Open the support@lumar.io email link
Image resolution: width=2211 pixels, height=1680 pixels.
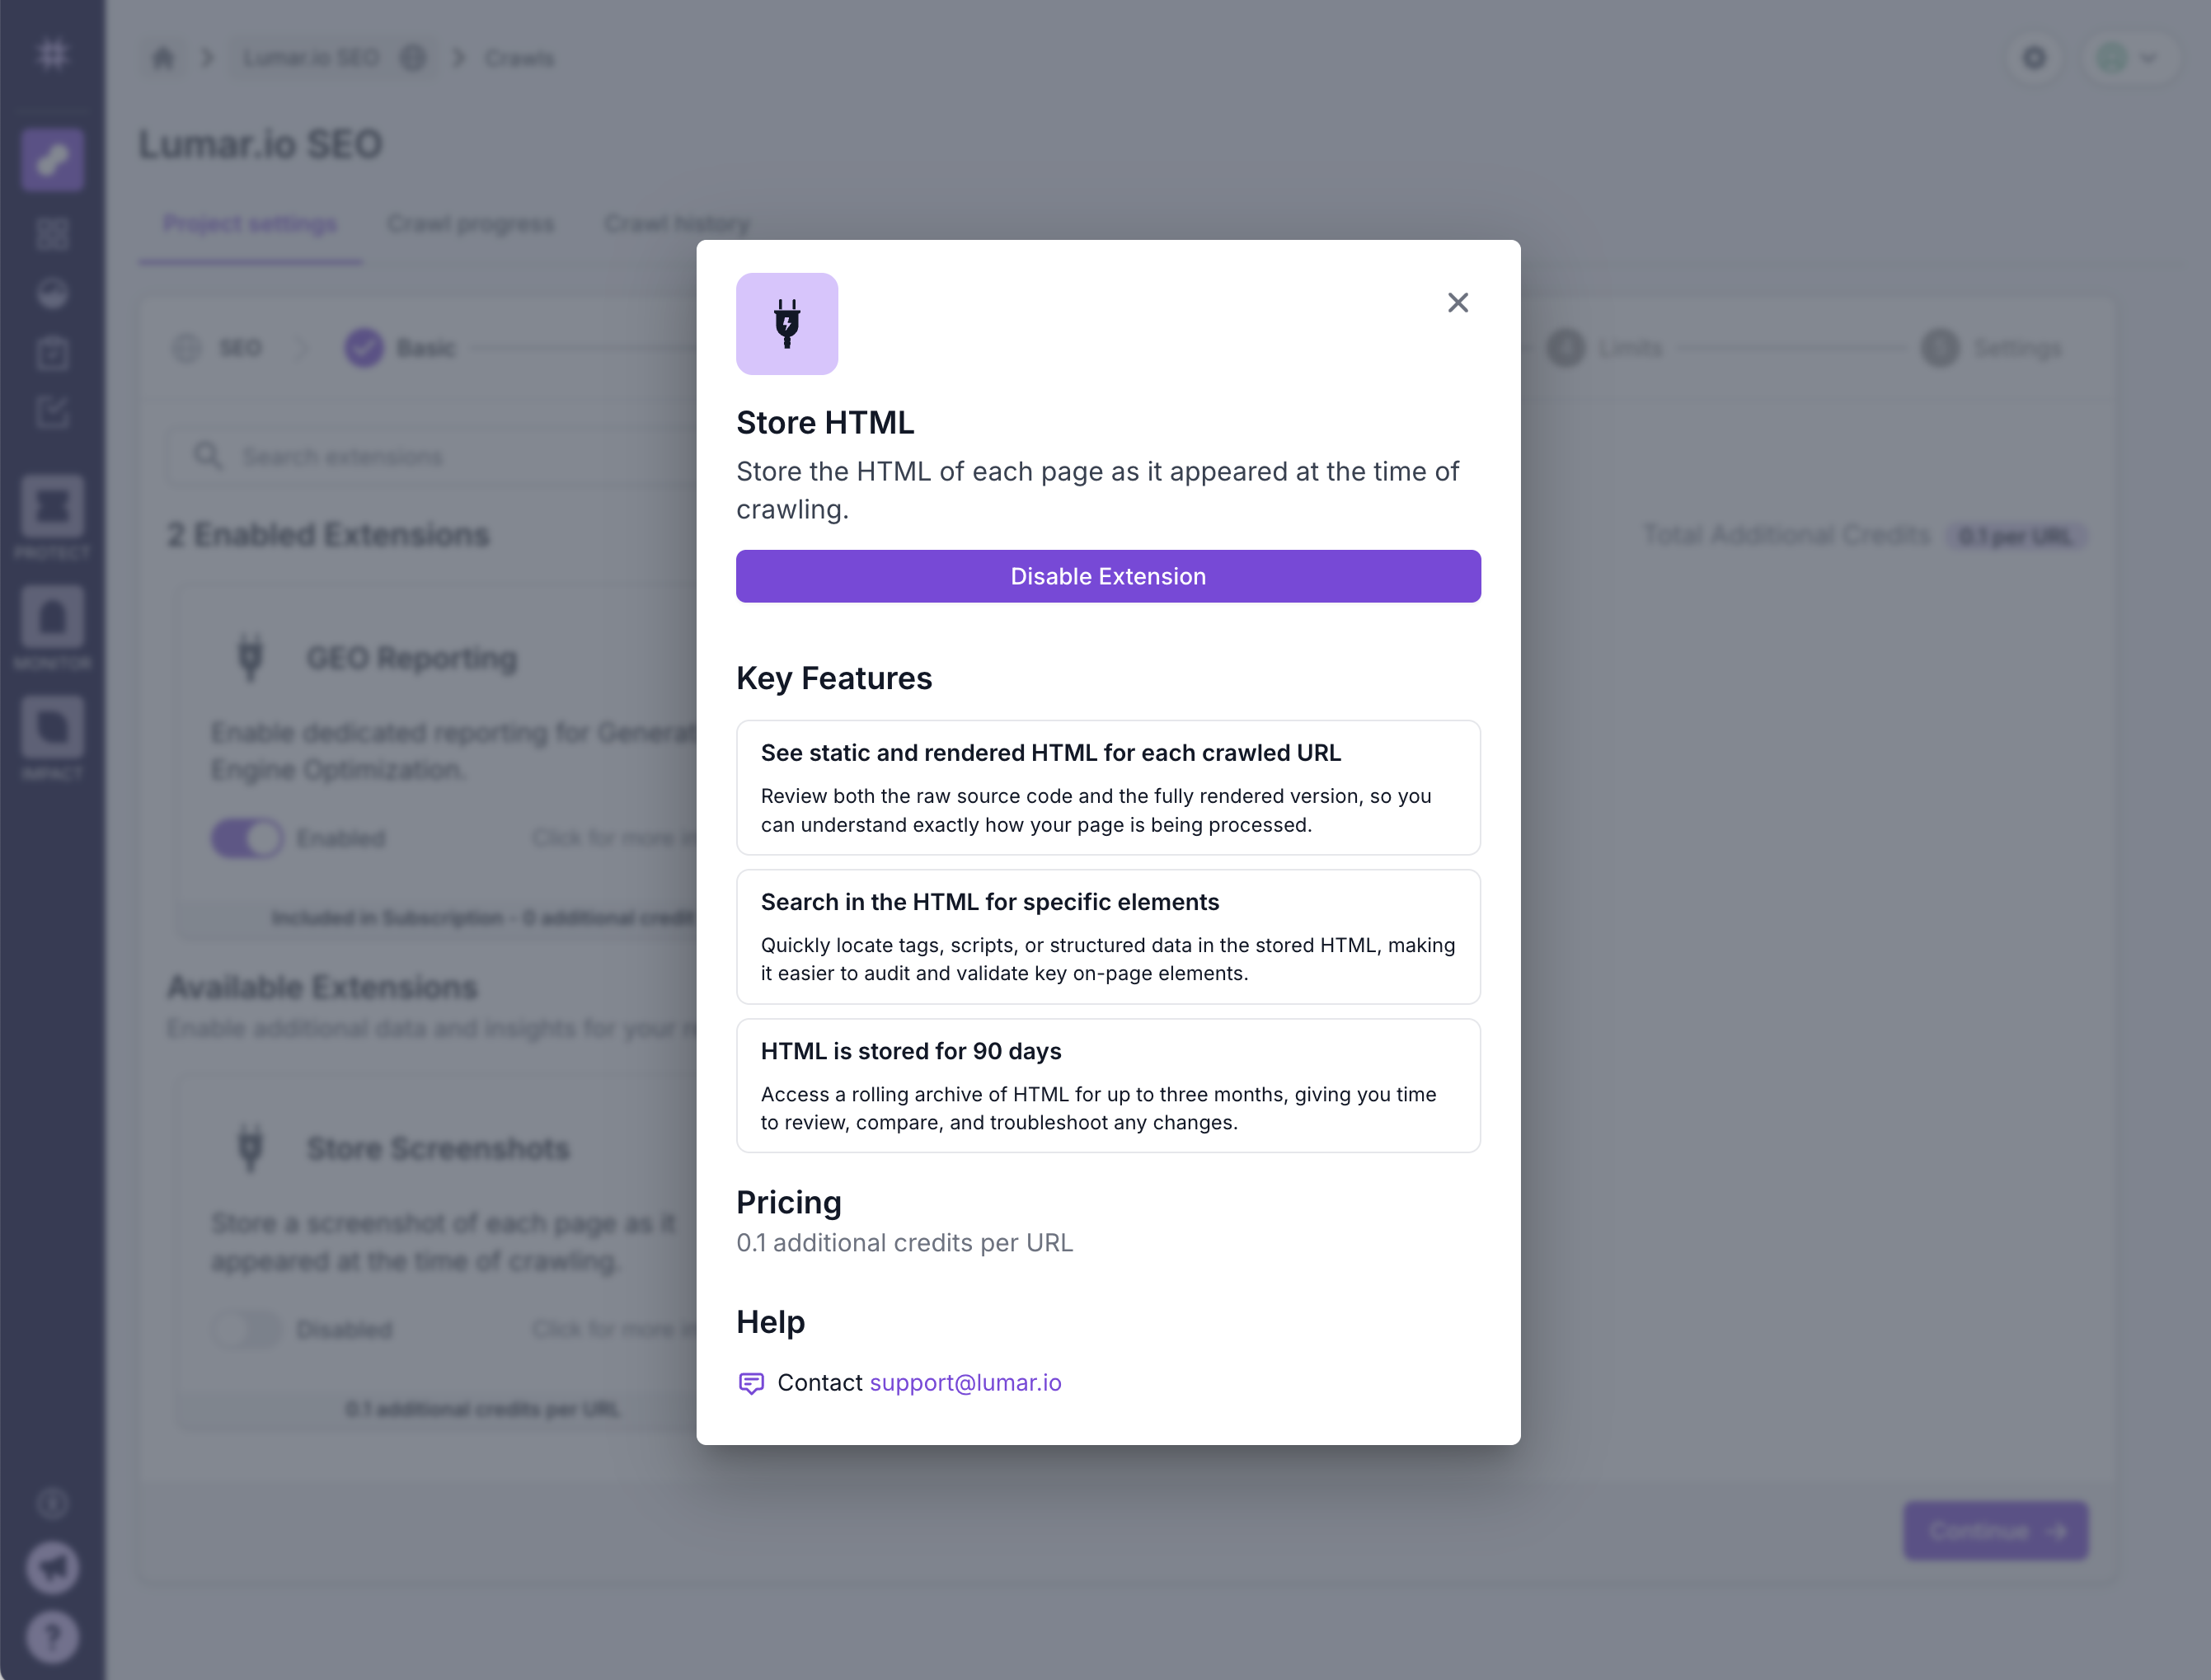click(x=965, y=1382)
